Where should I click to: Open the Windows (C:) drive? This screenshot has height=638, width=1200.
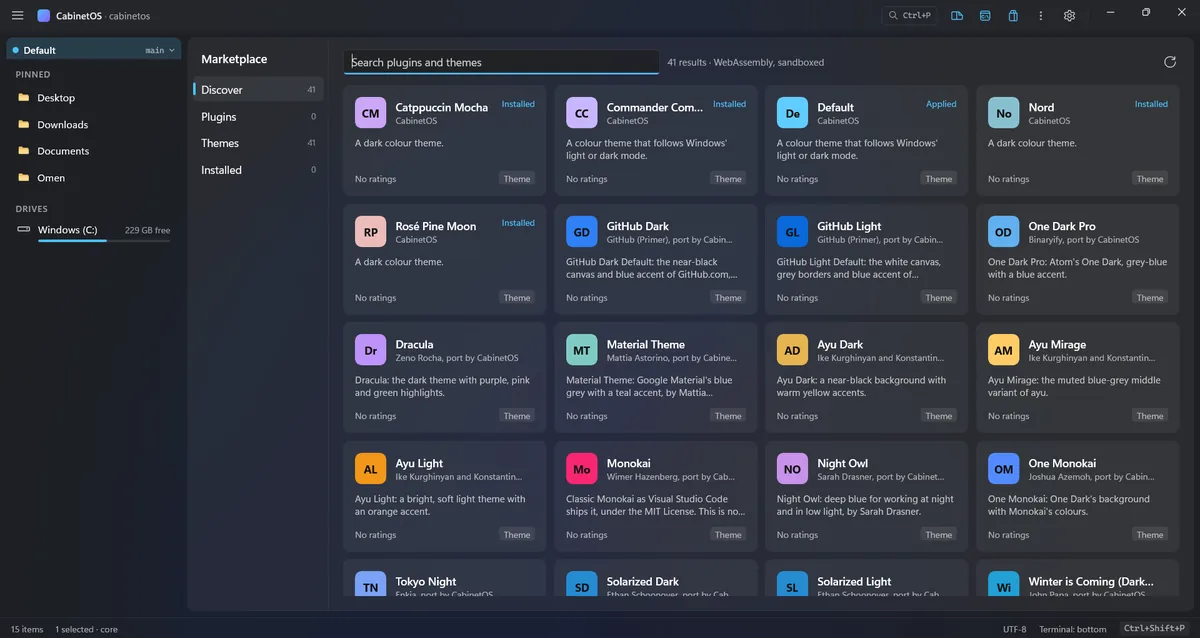click(93, 231)
